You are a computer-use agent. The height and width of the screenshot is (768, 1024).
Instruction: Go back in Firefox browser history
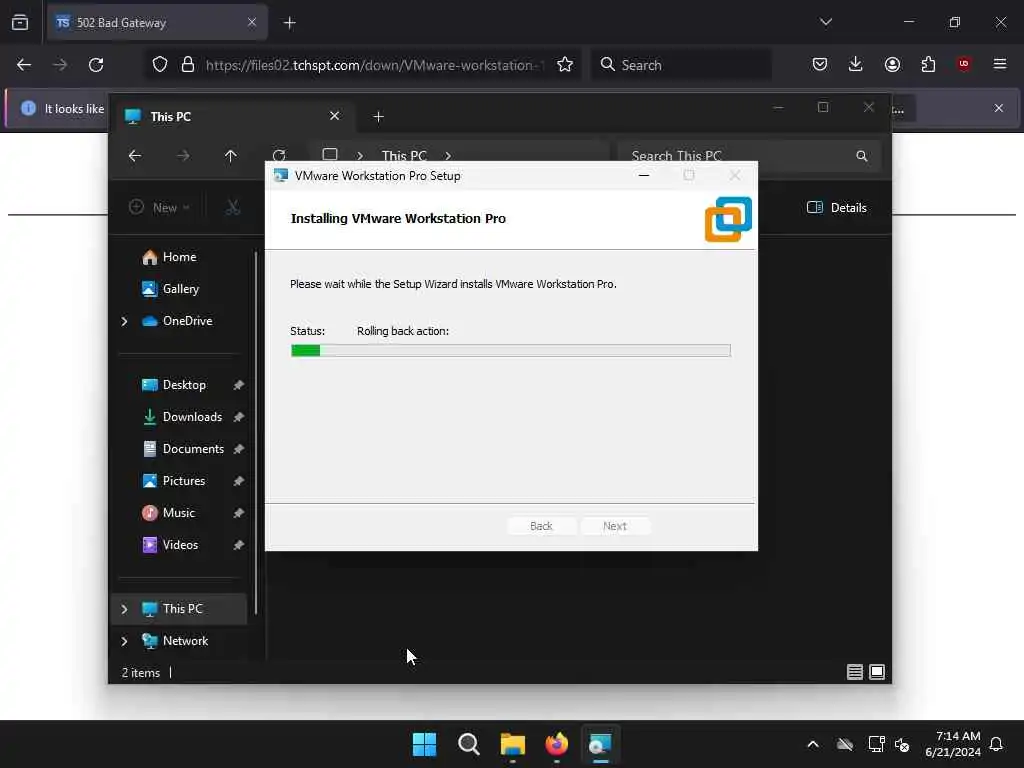click(x=24, y=65)
